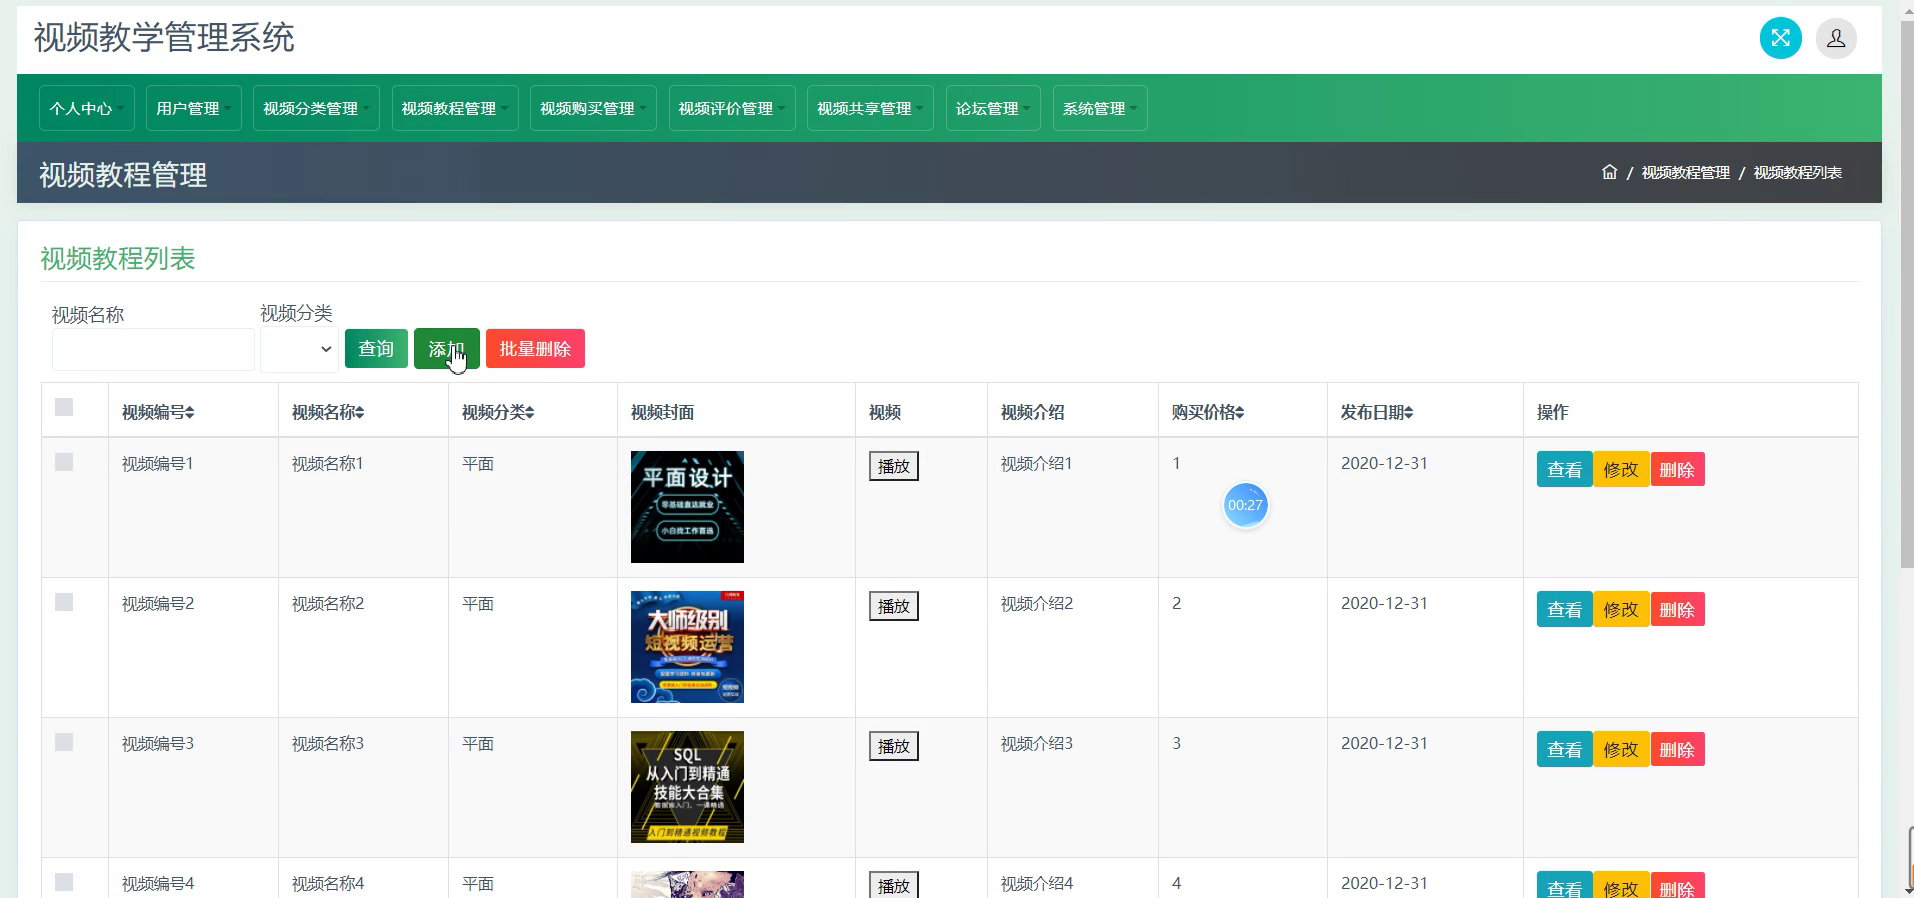Click the fullscreen expand icon

click(1780, 38)
